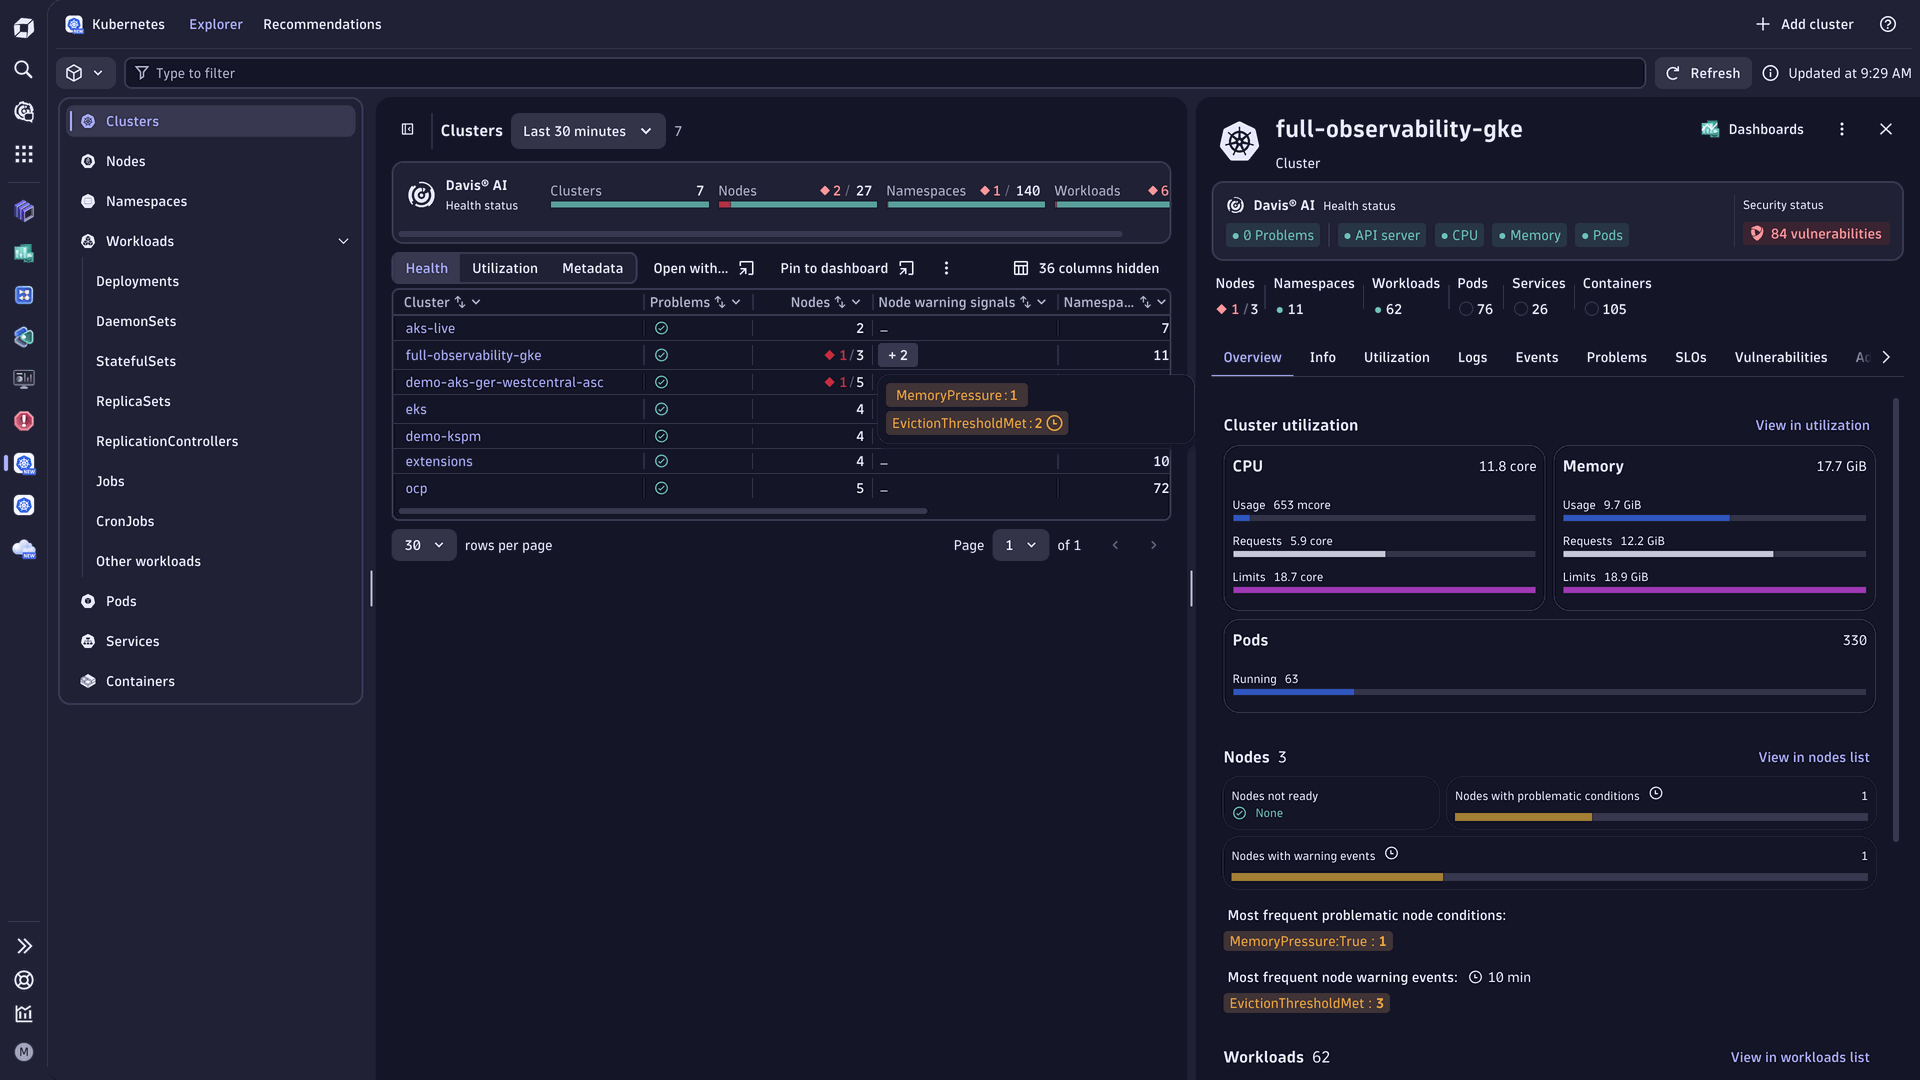Open the Events tab in details

[x=1536, y=357]
